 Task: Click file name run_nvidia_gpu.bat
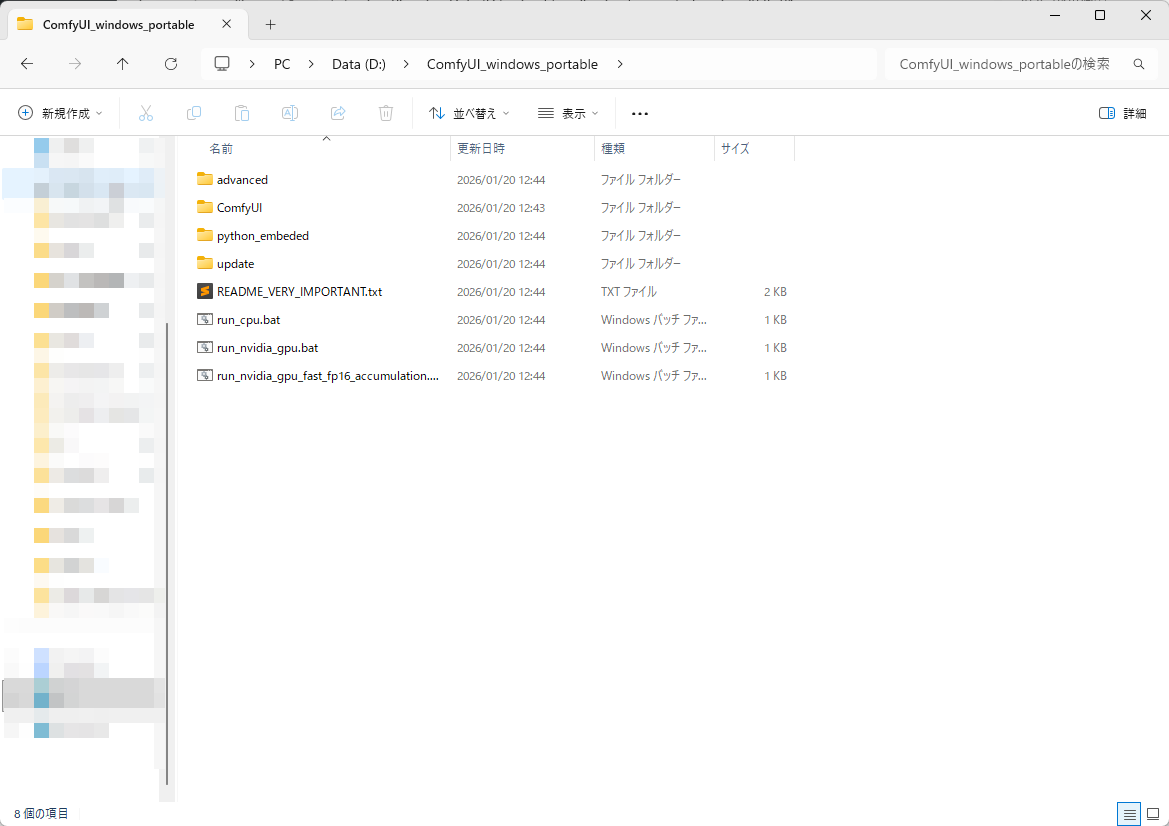tap(268, 348)
